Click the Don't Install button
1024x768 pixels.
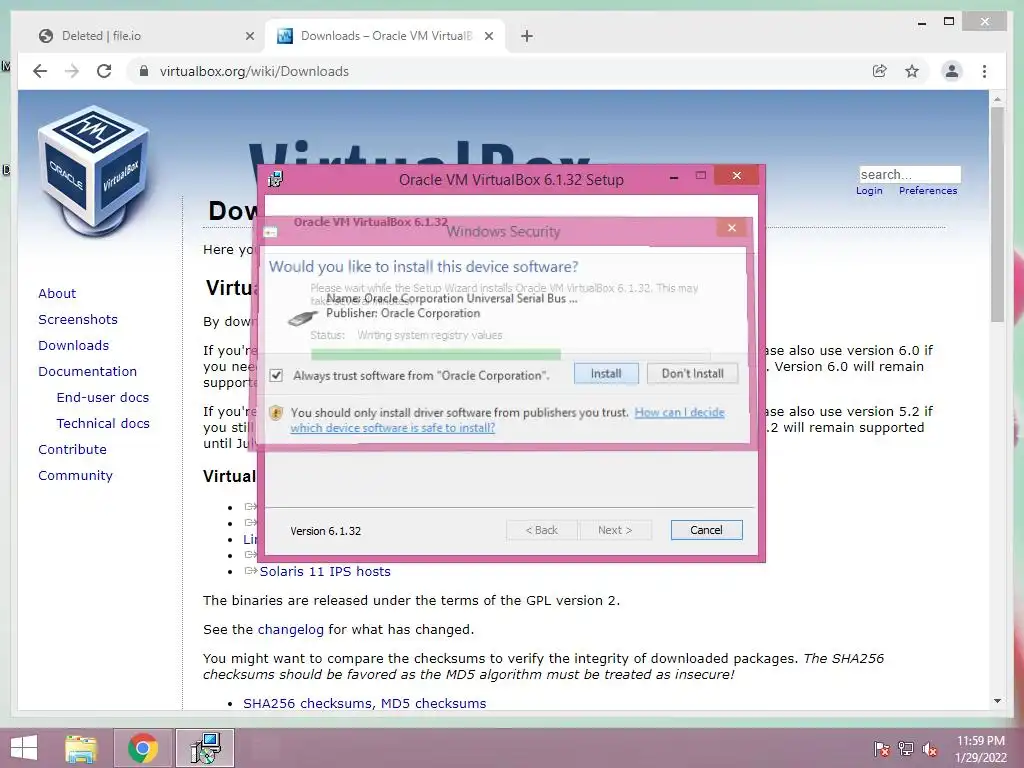[692, 374]
